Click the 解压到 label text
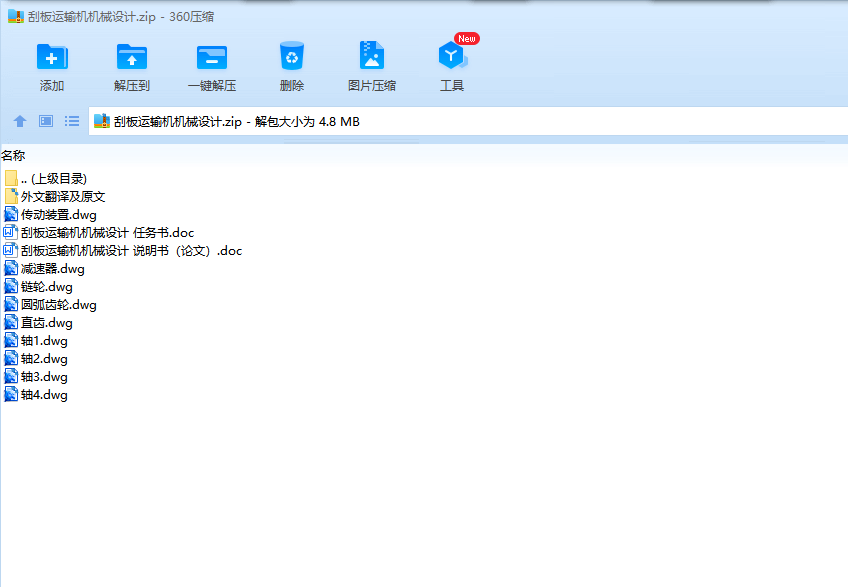Viewport: 848px width, 587px height. (132, 85)
